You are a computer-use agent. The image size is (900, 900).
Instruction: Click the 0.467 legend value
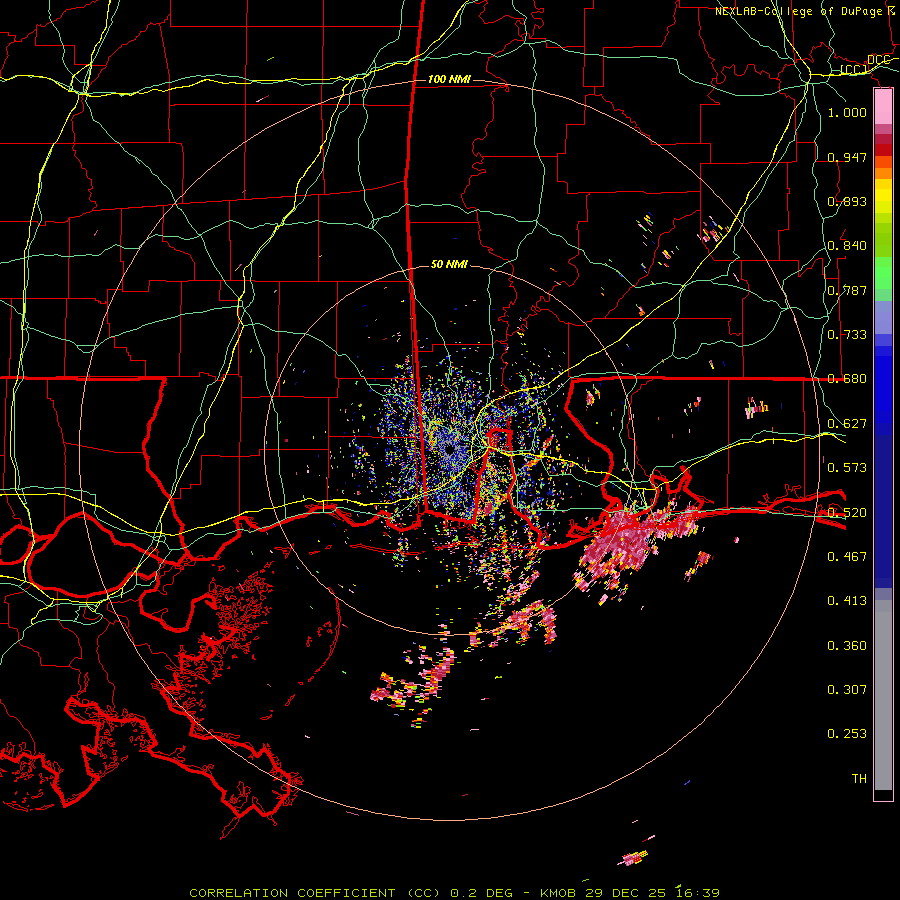(847, 556)
